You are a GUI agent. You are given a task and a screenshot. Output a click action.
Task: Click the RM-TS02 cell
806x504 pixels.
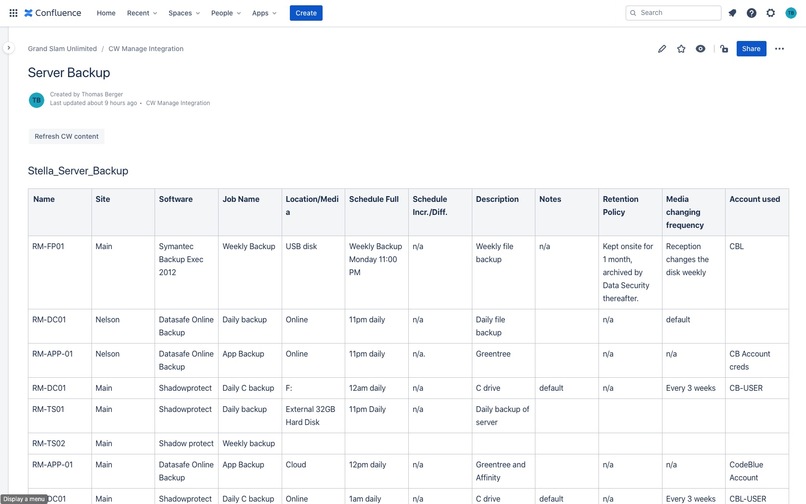pos(60,443)
